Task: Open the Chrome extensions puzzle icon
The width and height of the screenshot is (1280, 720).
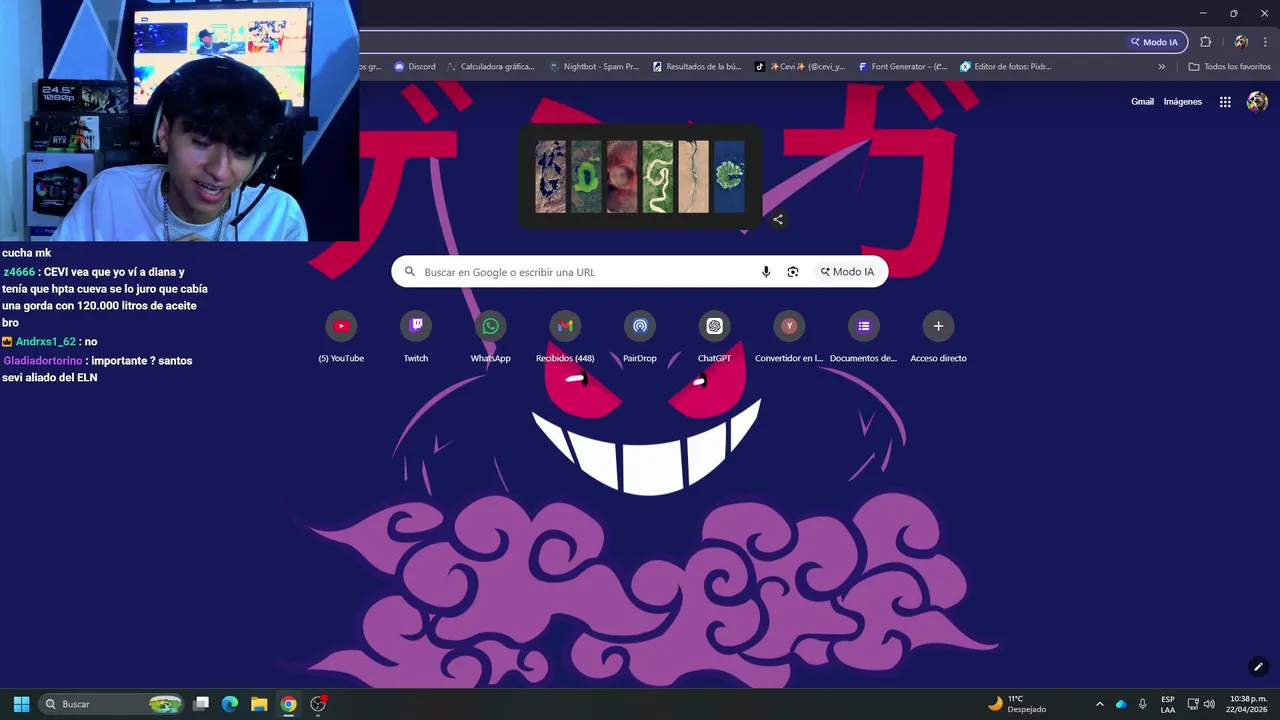Action: (x=1205, y=42)
